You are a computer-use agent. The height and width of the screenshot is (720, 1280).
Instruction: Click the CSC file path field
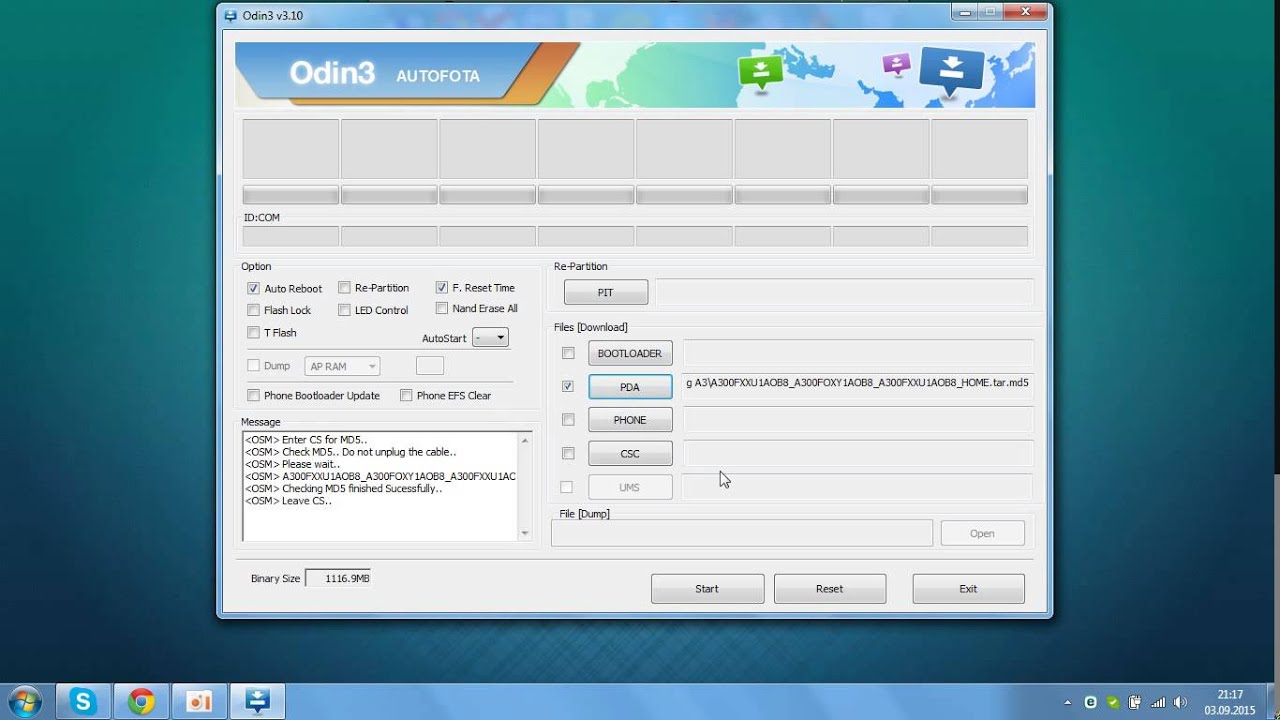tap(857, 453)
